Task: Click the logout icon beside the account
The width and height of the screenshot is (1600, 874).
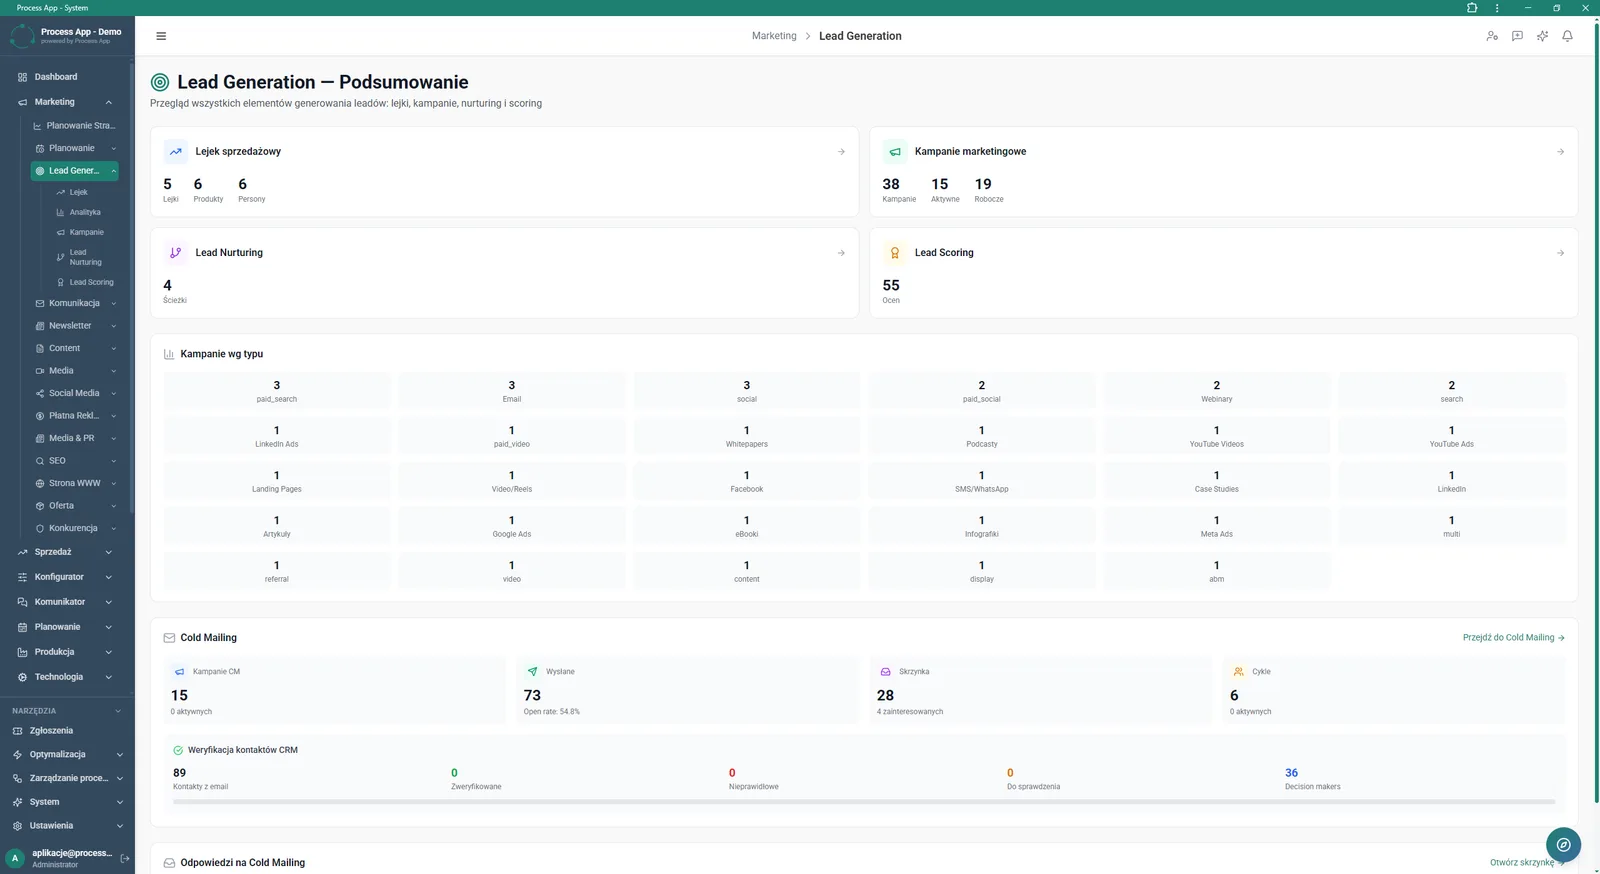Action: (125, 858)
